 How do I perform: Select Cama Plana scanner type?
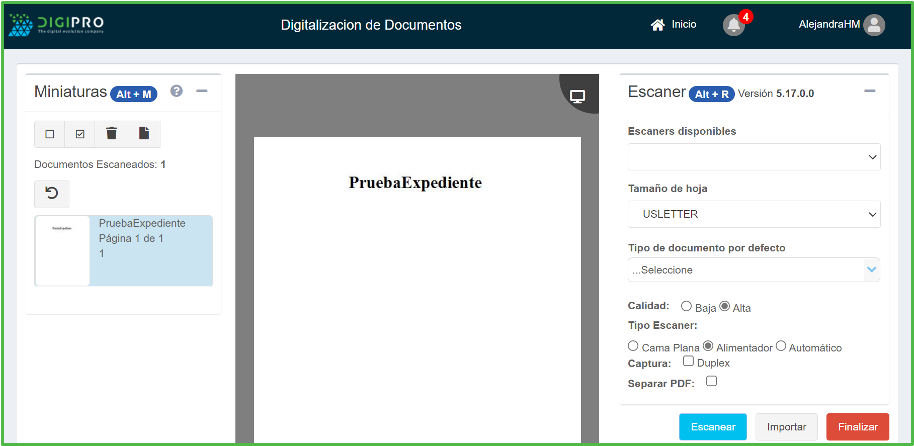[x=633, y=346]
